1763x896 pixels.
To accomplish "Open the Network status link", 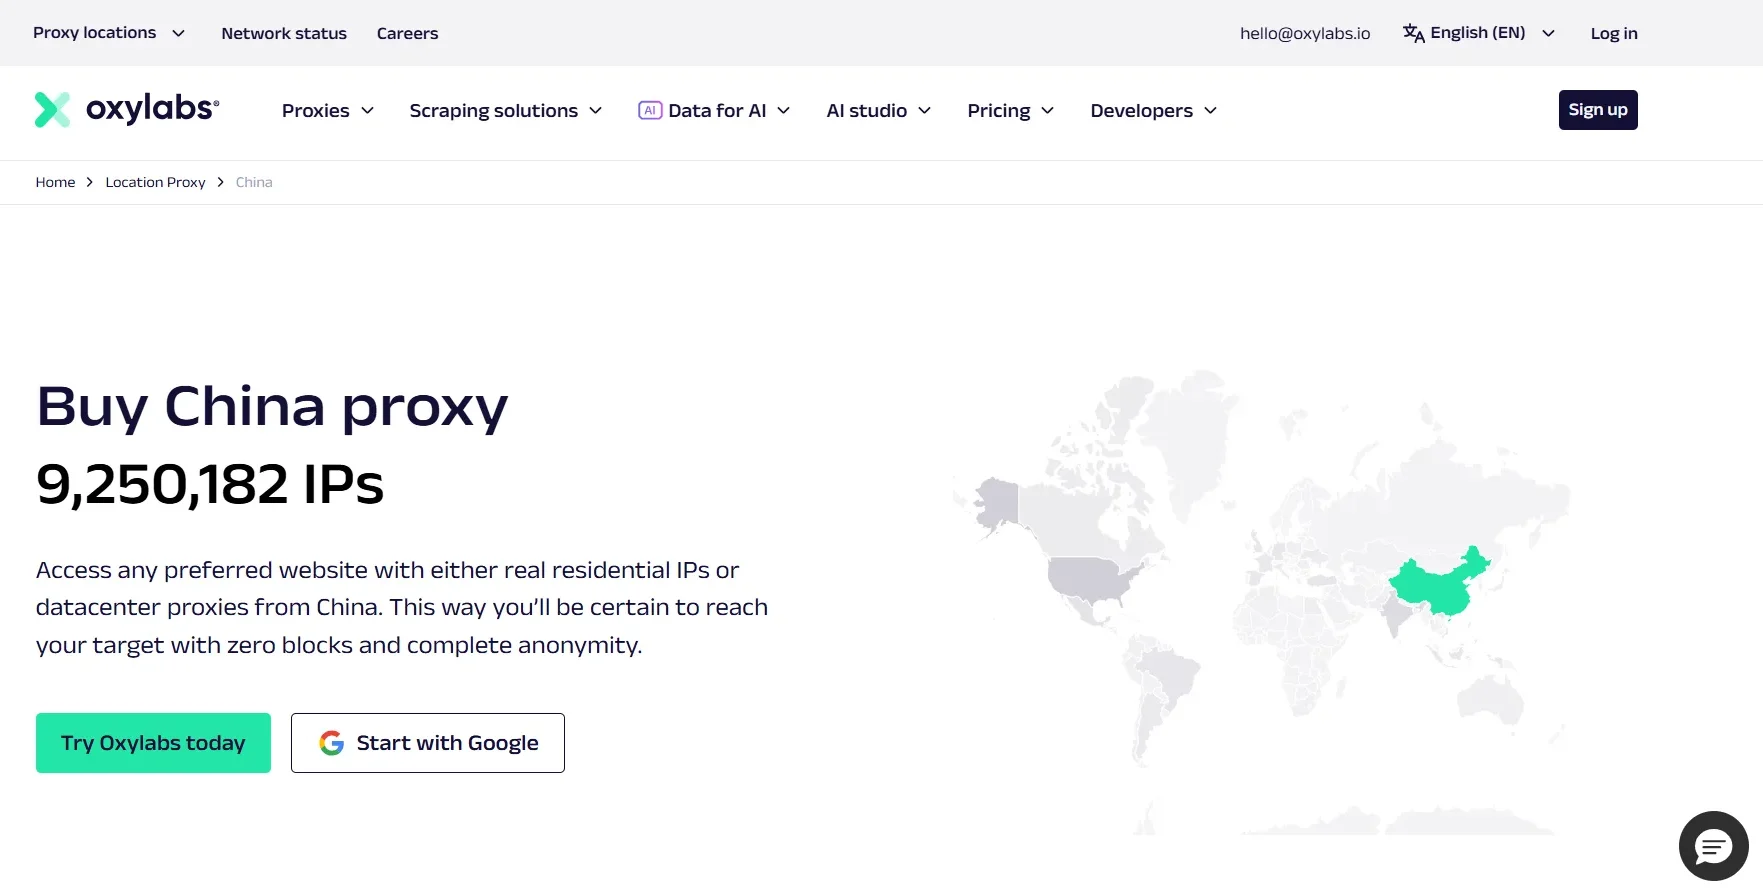I will click(x=284, y=33).
